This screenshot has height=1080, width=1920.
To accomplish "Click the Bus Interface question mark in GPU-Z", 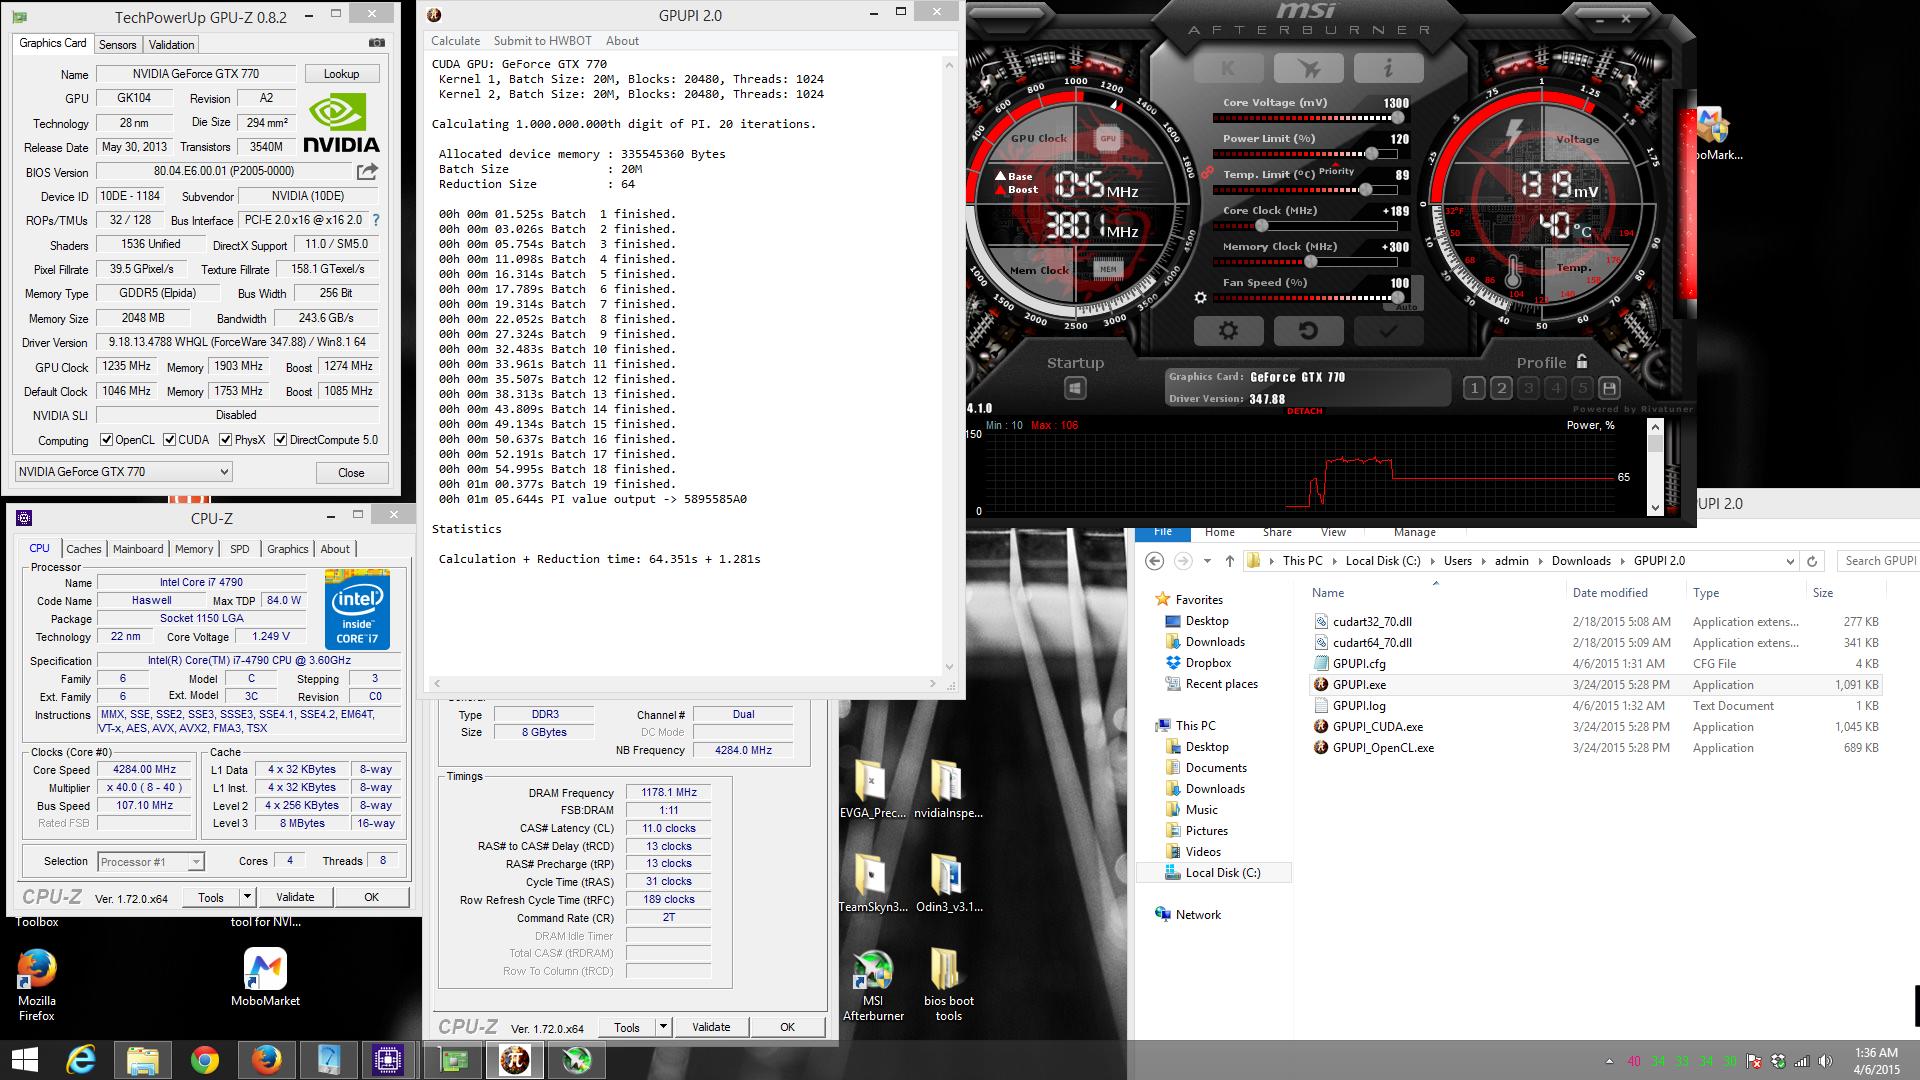I will coord(376,220).
